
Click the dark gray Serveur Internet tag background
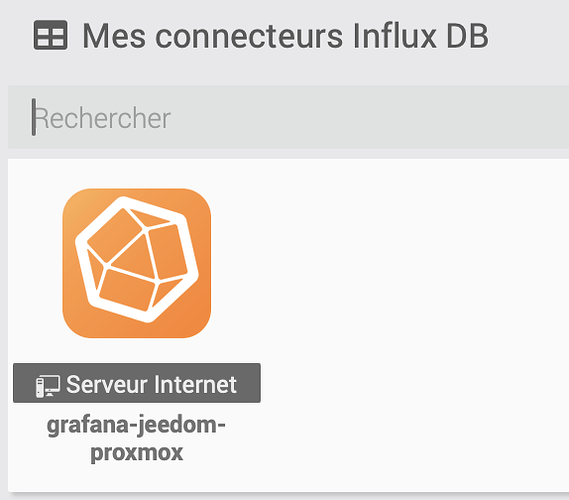coord(249,383)
